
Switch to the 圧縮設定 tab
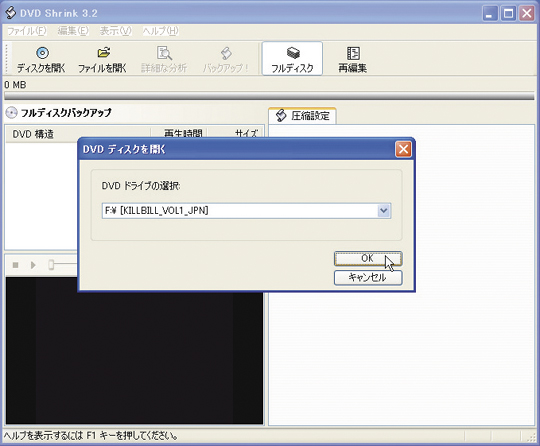pyautogui.click(x=302, y=116)
